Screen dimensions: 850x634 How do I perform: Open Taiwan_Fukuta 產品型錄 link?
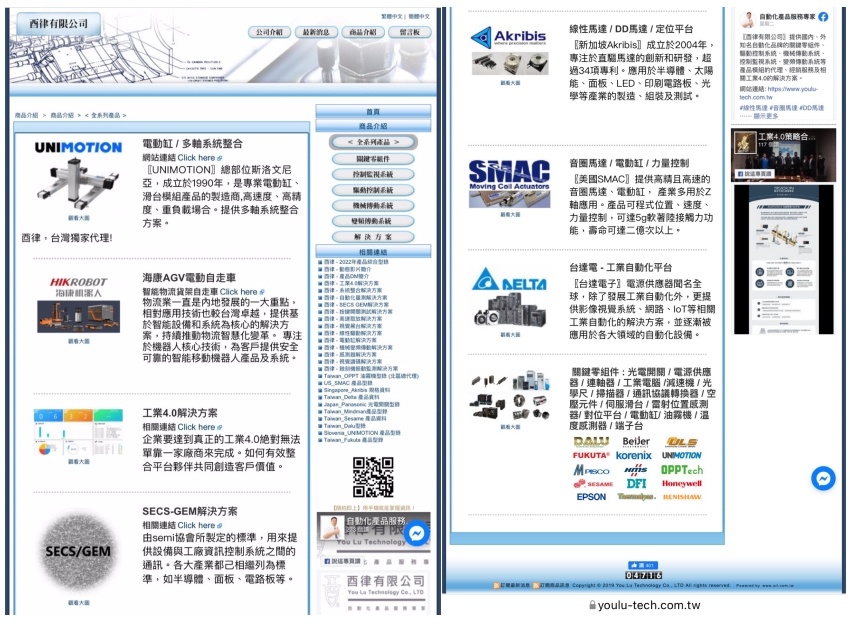[x=353, y=440]
